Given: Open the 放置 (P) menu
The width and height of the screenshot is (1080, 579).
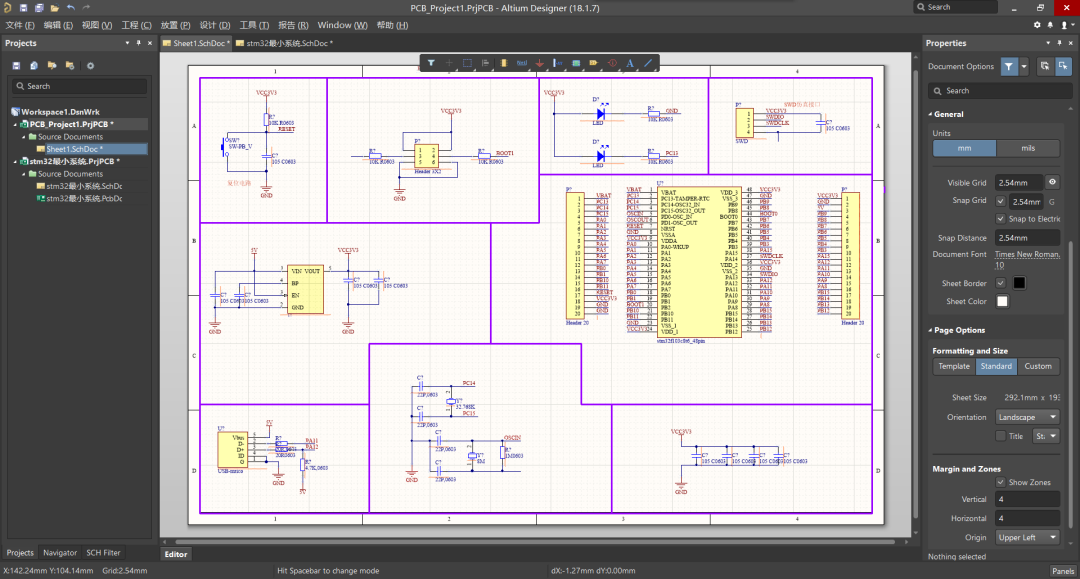Looking at the screenshot, I should (175, 25).
